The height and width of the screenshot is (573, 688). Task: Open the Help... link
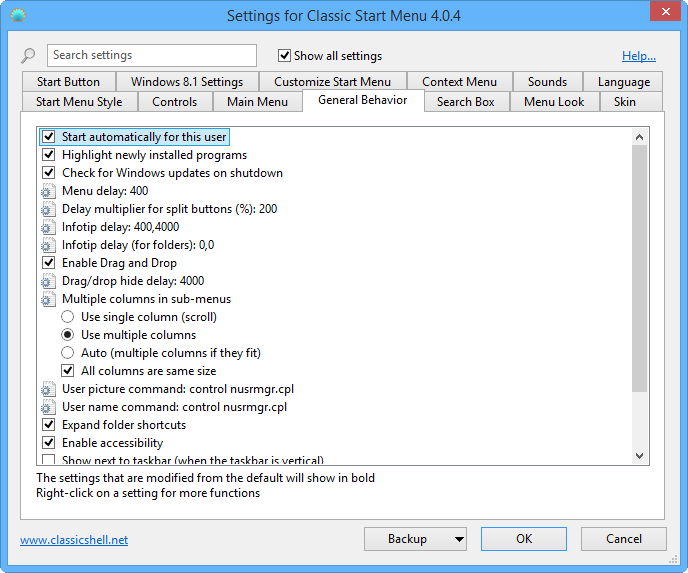pyautogui.click(x=639, y=56)
